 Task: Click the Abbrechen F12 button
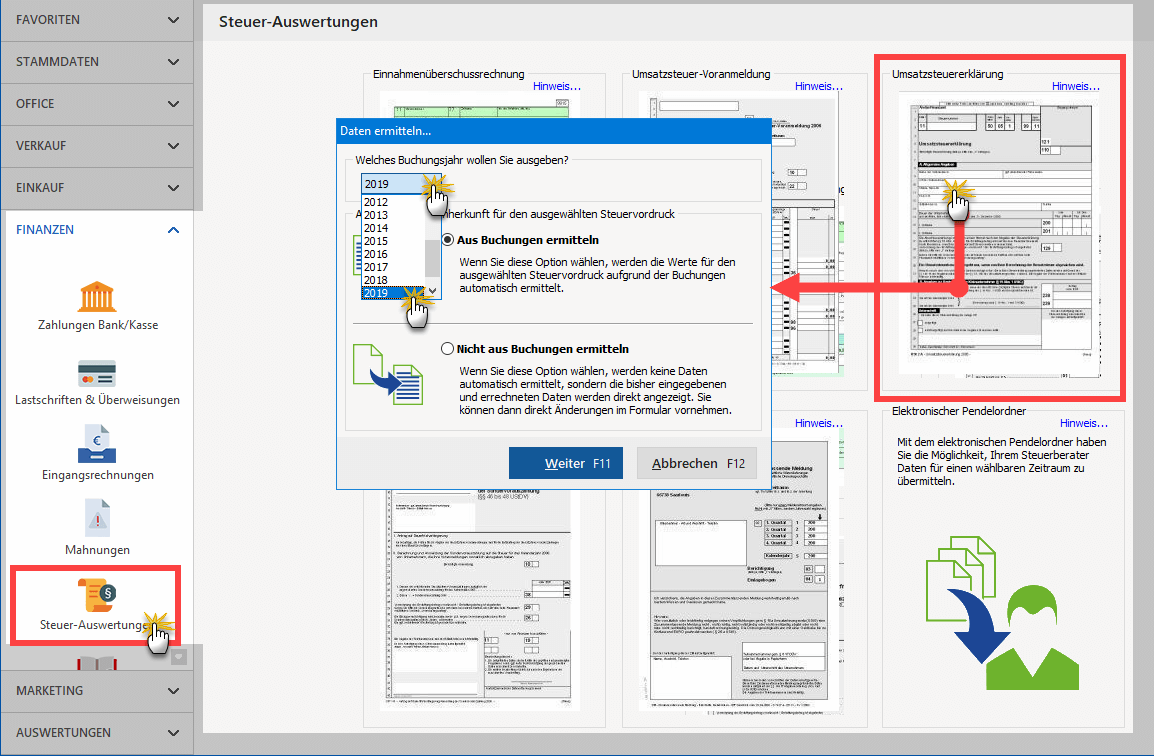click(x=697, y=463)
